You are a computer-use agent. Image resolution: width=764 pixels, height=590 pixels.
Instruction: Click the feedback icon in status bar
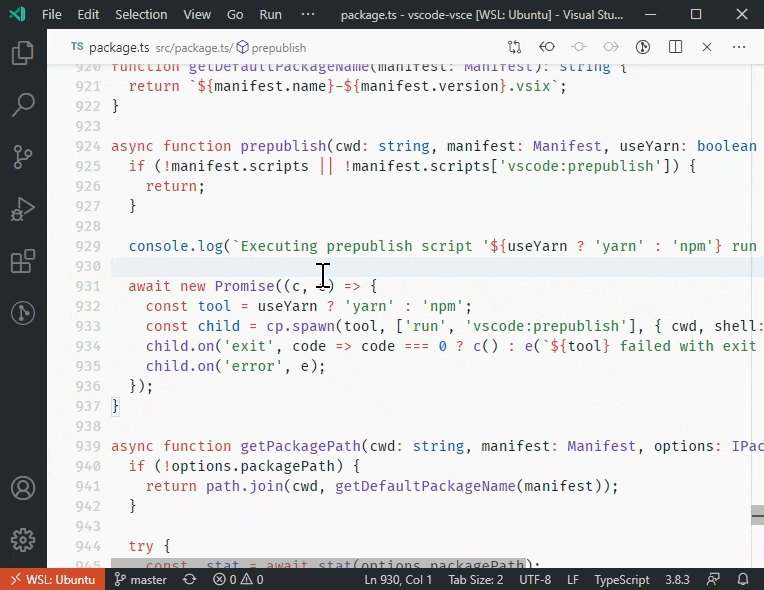coord(713,579)
